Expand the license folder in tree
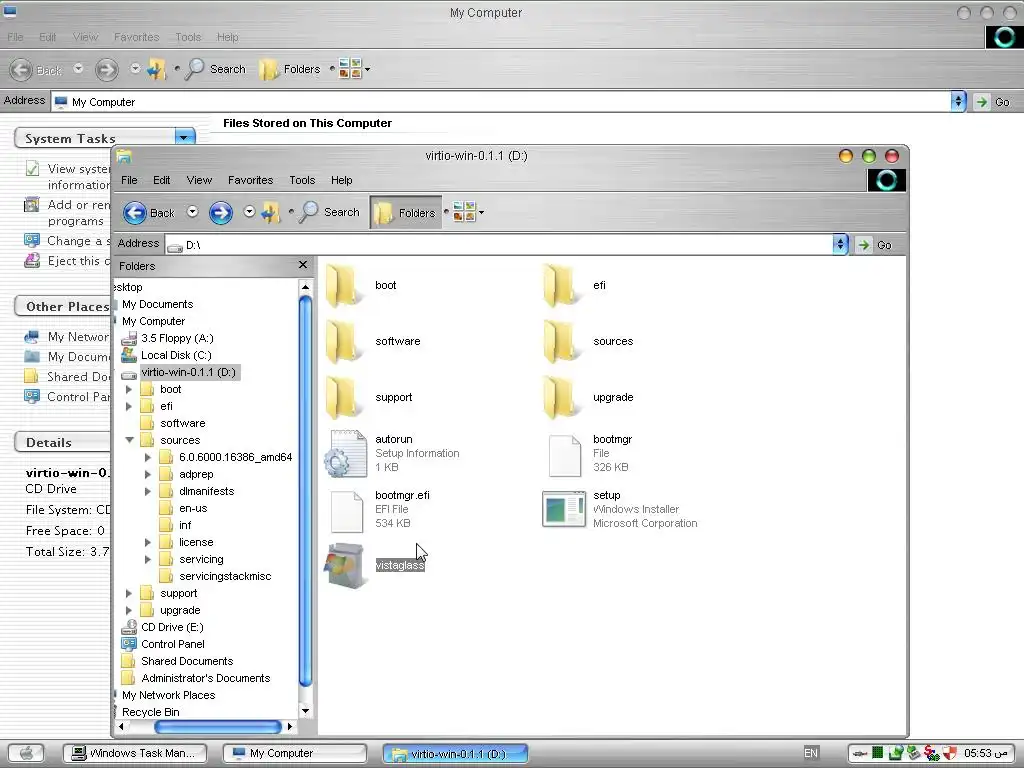Viewport: 1024px width, 768px height. tap(148, 542)
